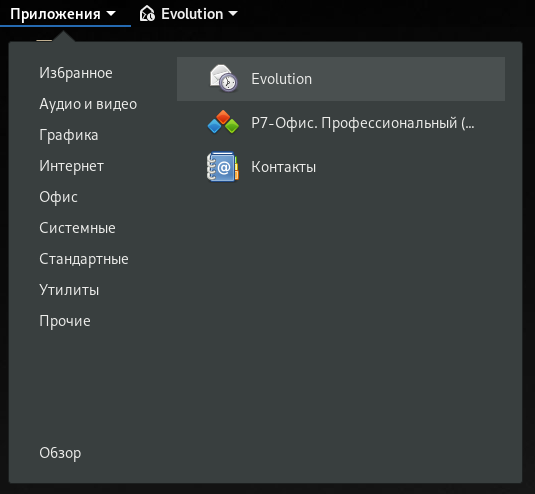Screen dimensions: 535x494
Task: Open the Контакты application entry
Action: point(341,167)
